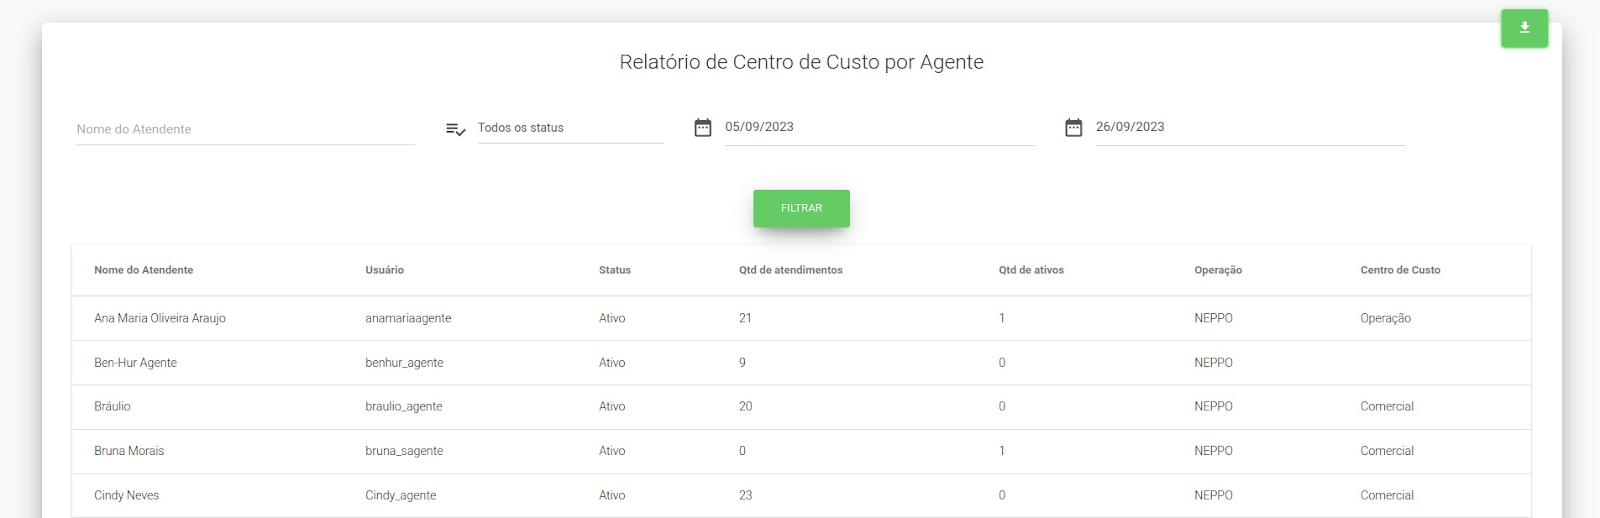Click ativos count 1 in Bruna Morais row
The height and width of the screenshot is (518, 1600).
[1001, 451]
